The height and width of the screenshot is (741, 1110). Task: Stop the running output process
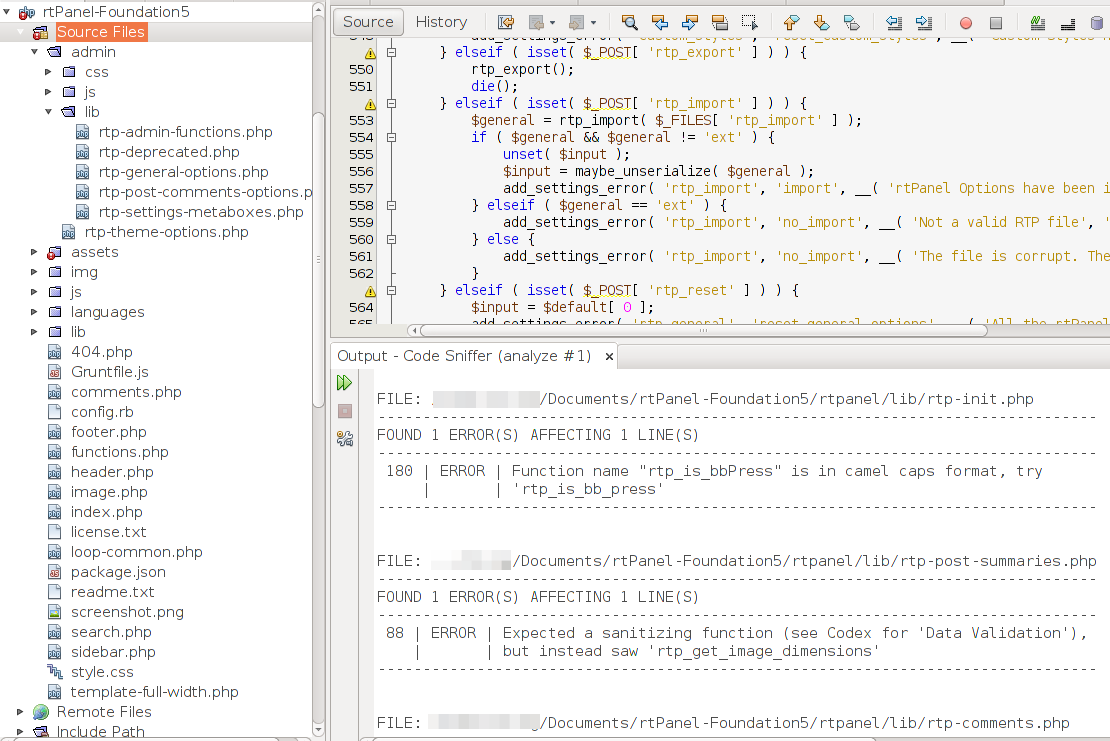(345, 411)
